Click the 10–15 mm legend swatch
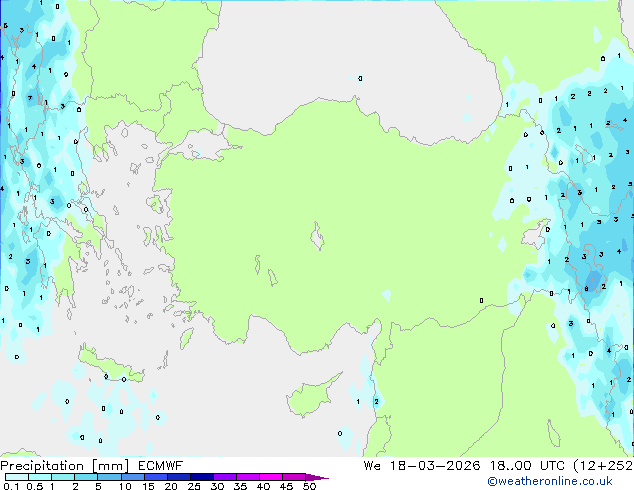634x490 pixels. click(x=132, y=477)
